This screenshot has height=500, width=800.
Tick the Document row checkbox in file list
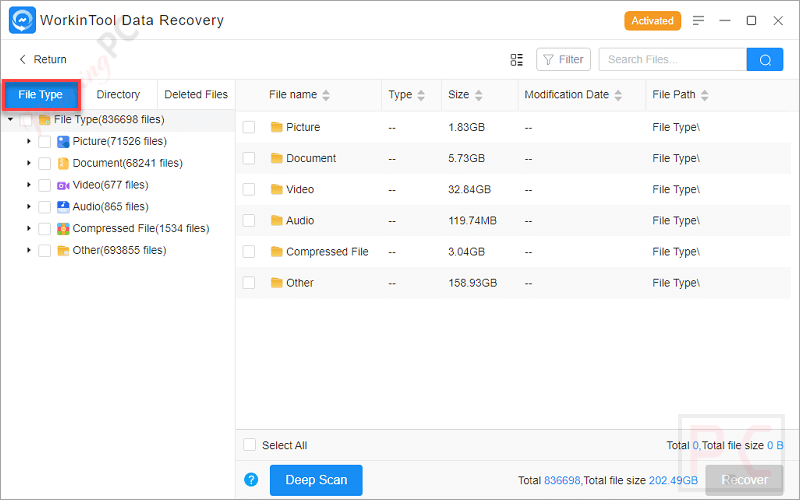click(x=248, y=158)
